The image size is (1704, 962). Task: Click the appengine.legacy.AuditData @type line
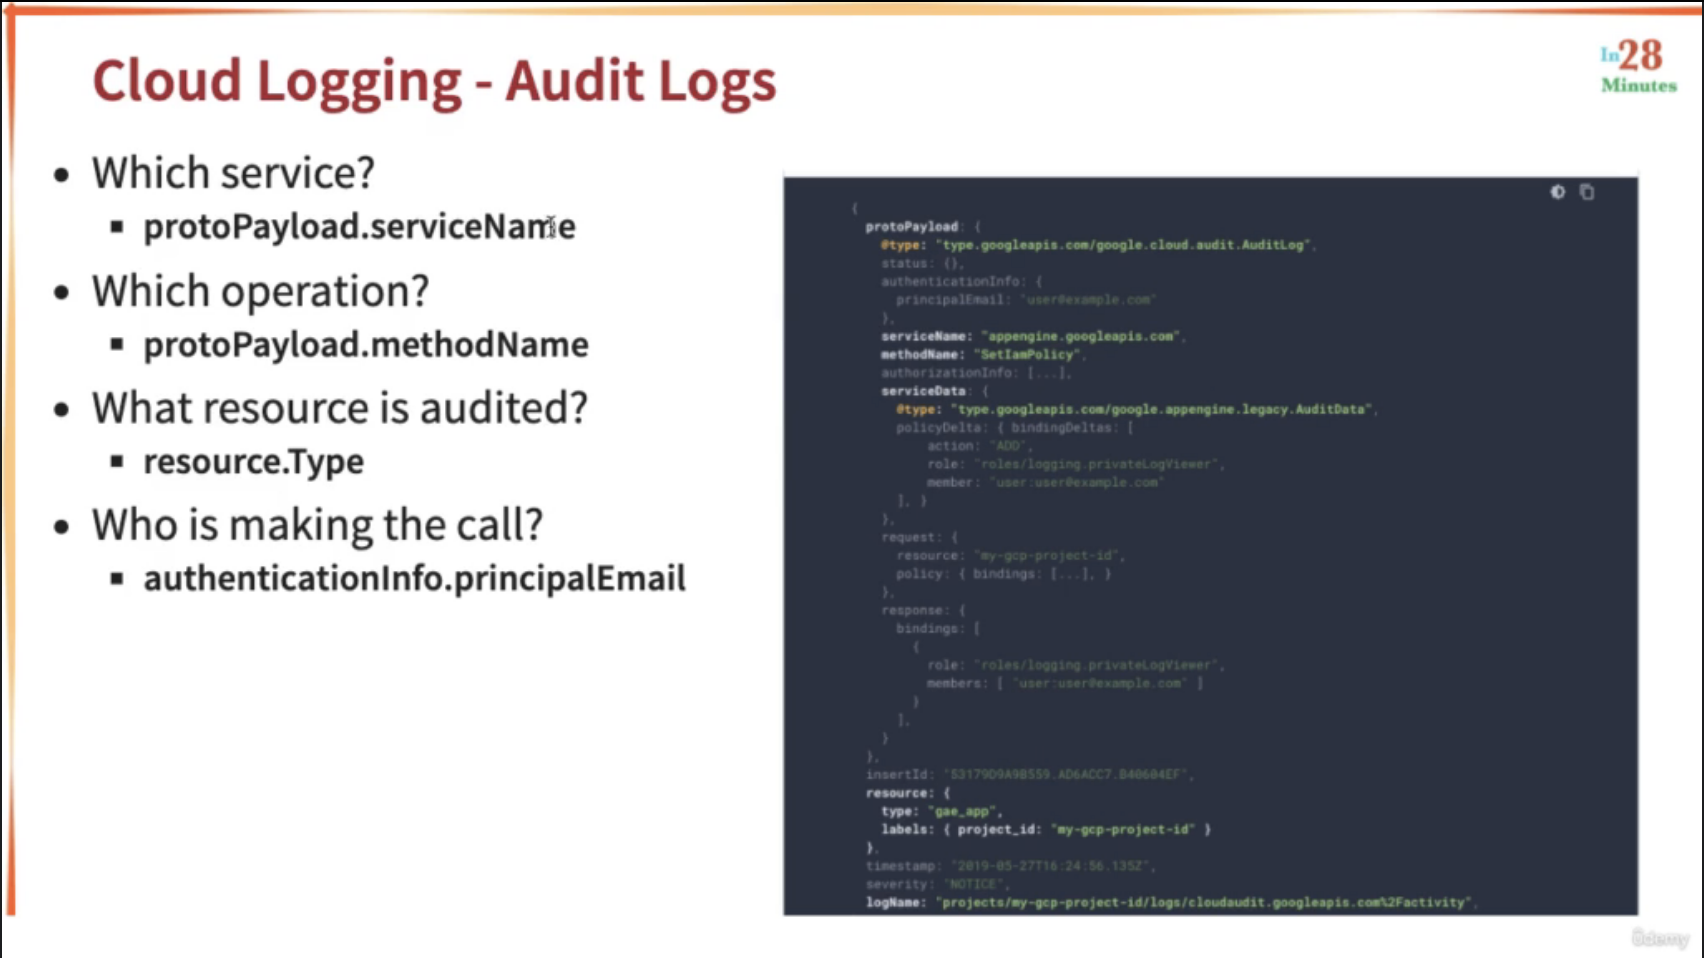pos(1136,410)
